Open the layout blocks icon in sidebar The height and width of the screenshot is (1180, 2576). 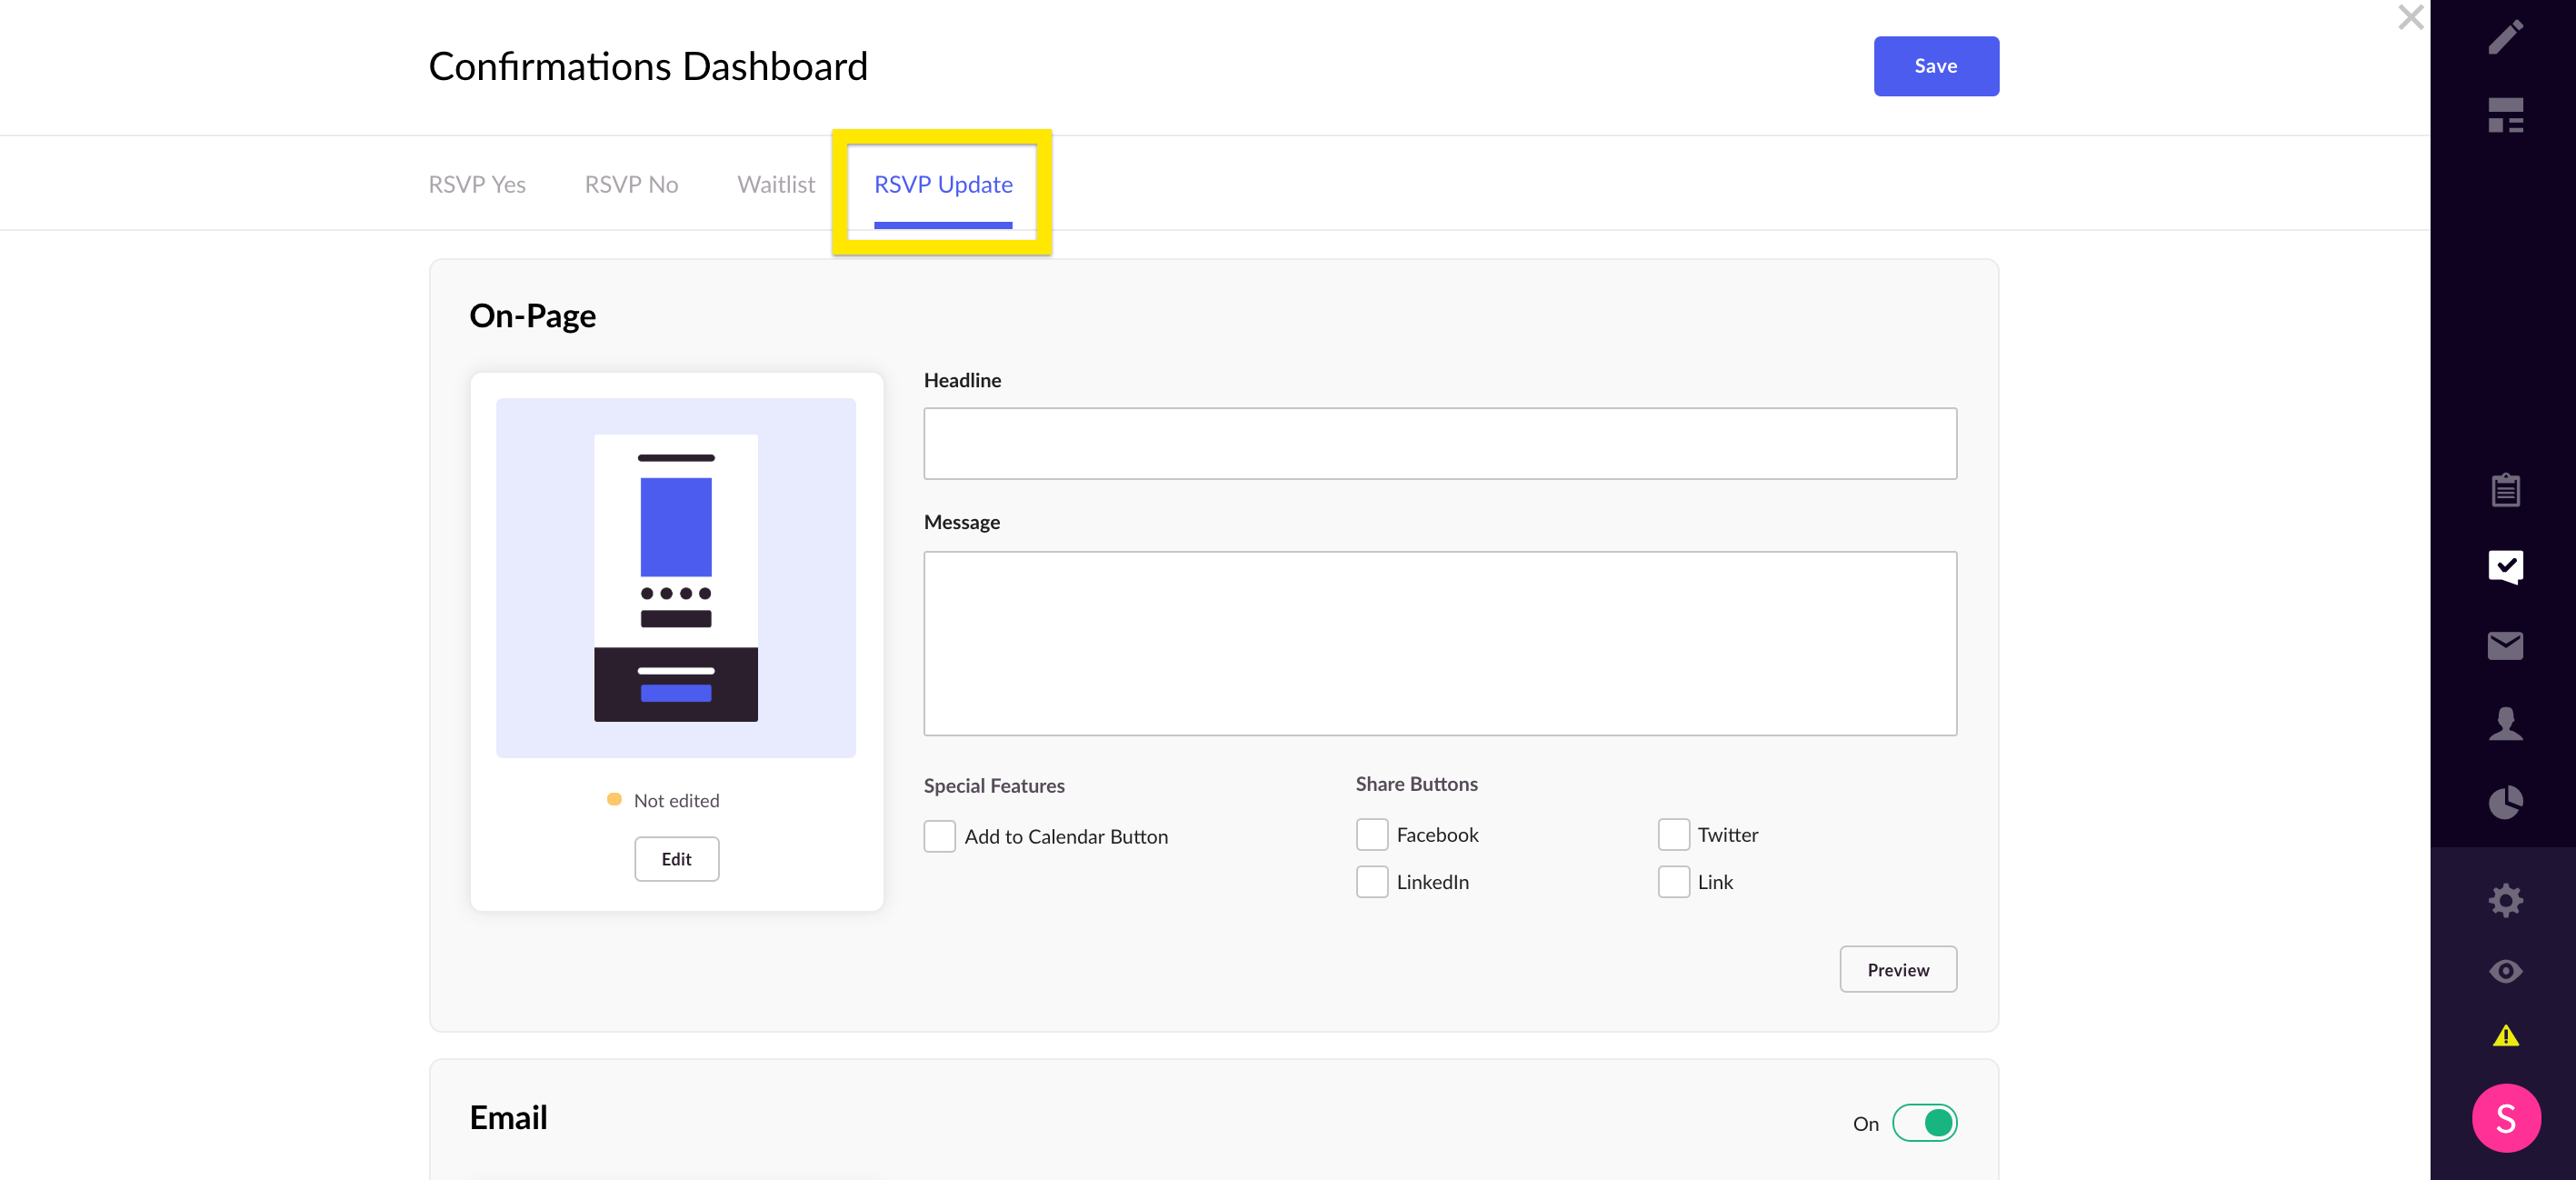click(x=2505, y=115)
